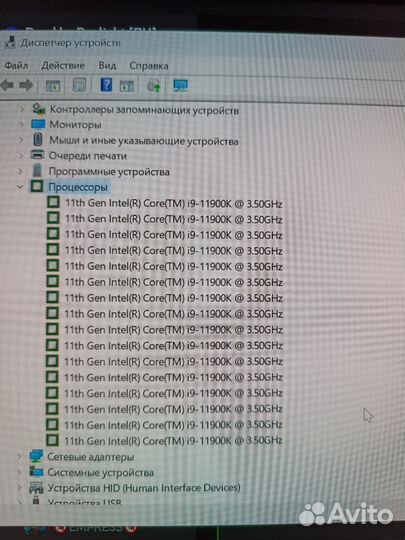Expand the Очереди печати node
The image size is (405, 540).
pyautogui.click(x=21, y=156)
